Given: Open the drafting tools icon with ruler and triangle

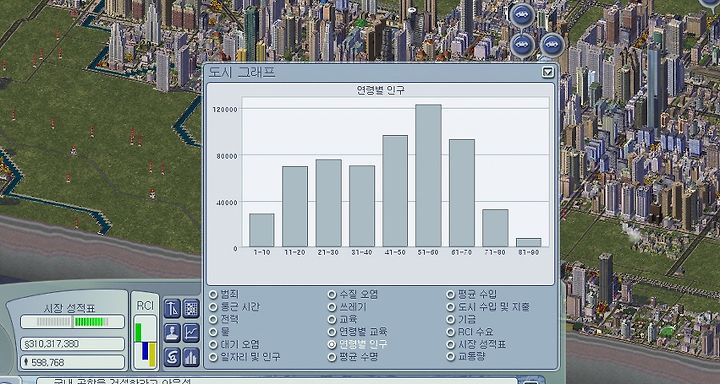Looking at the screenshot, I should coord(172,308).
